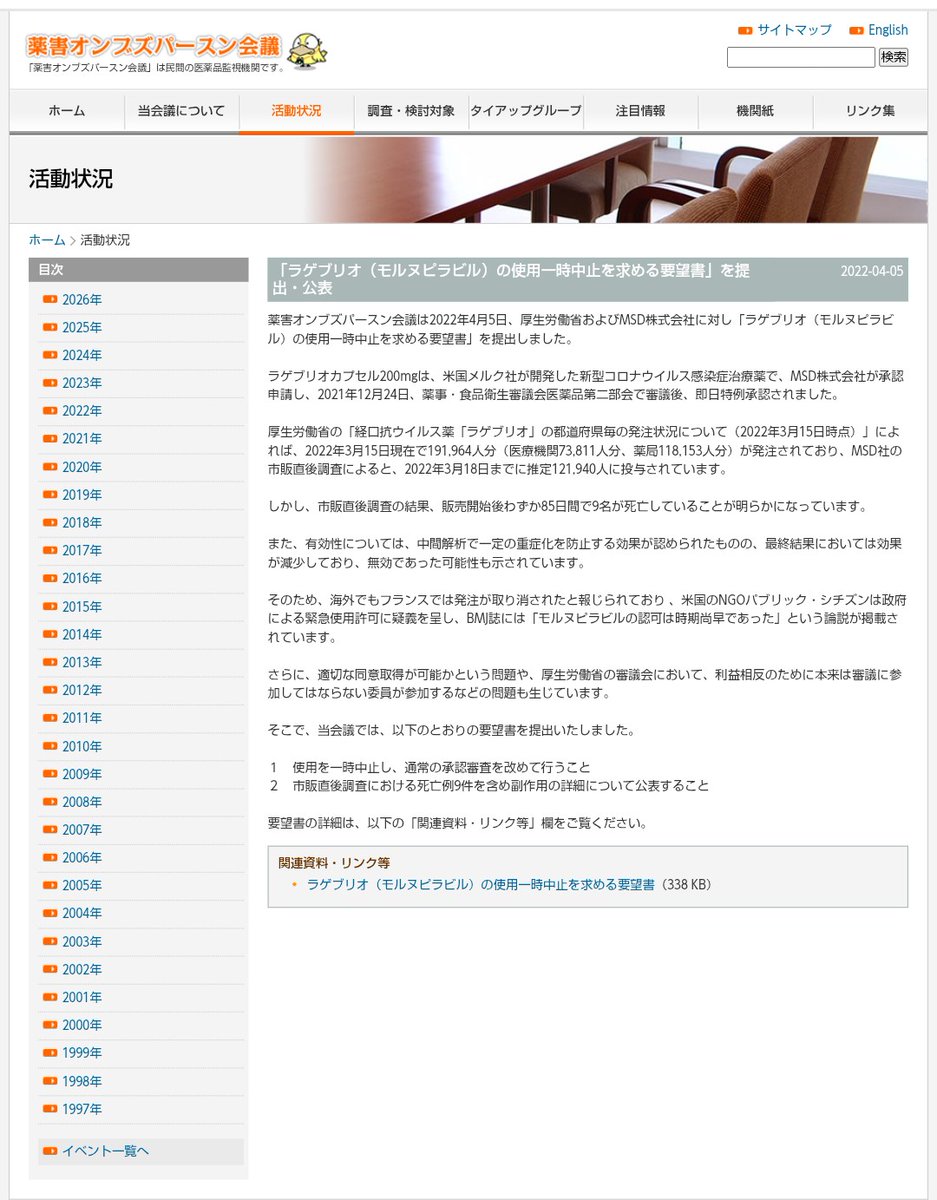Open the 2017年 archive link
This screenshot has height=1200, width=937.
pyautogui.click(x=82, y=551)
